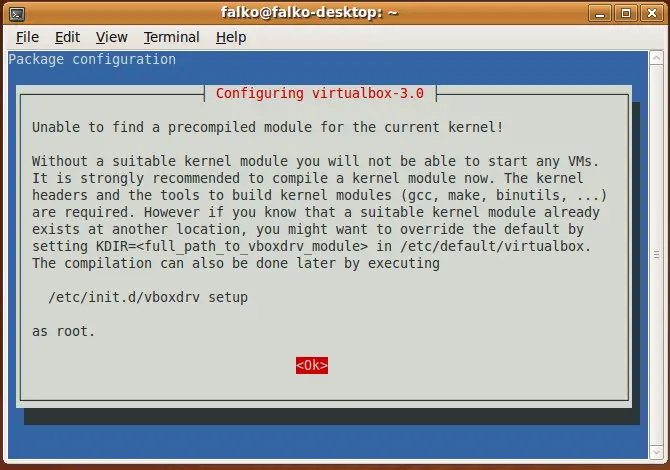Viewport: 670px width, 470px height.
Task: Click the 'It is strongly recommended' line
Action: (308, 178)
